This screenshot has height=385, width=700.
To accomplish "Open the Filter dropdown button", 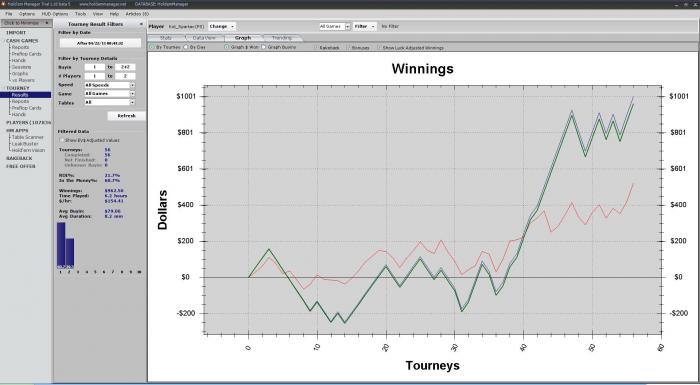I will [x=365, y=26].
